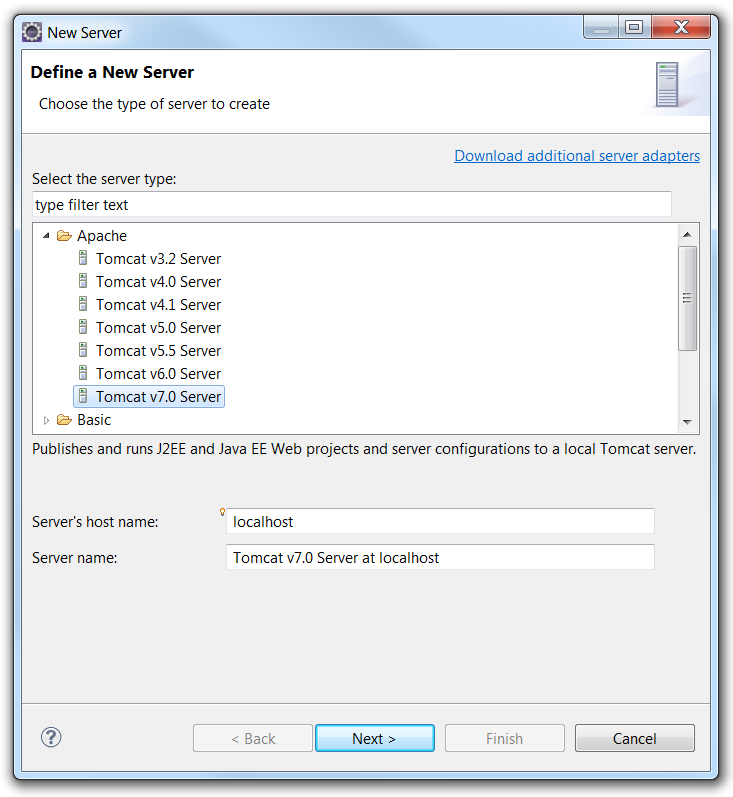Click the server list scroll down arrow

[x=687, y=422]
